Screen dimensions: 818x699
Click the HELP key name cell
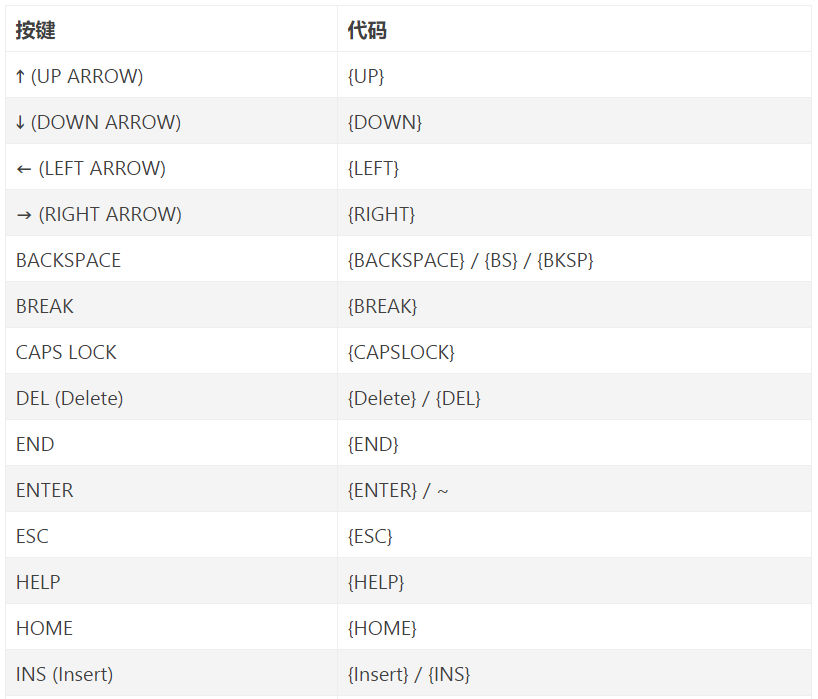tap(172, 581)
